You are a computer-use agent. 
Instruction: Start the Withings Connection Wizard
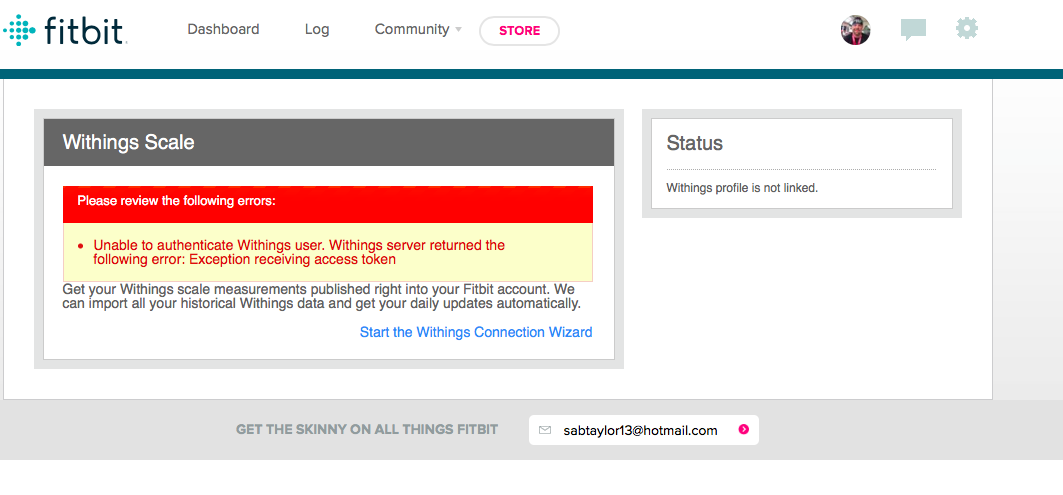coord(476,332)
